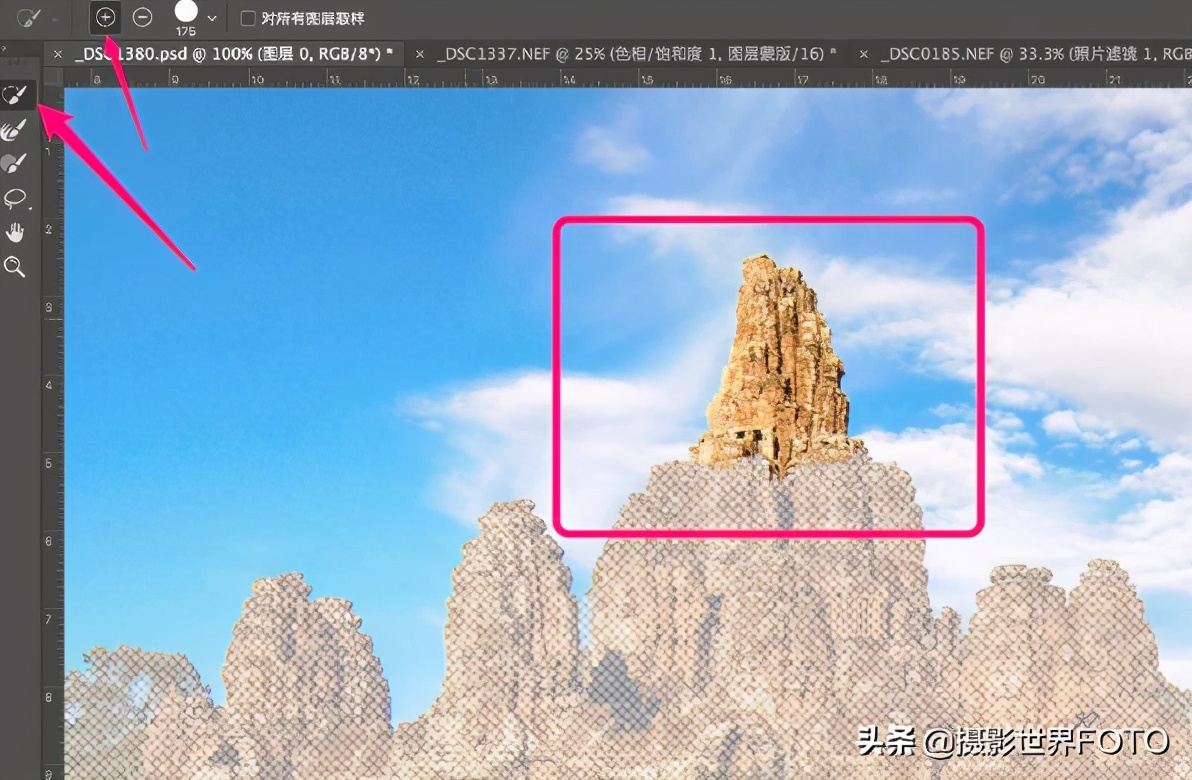Close the _DSC1380.psd tab
Screen dimensions: 1192x780
[58, 54]
